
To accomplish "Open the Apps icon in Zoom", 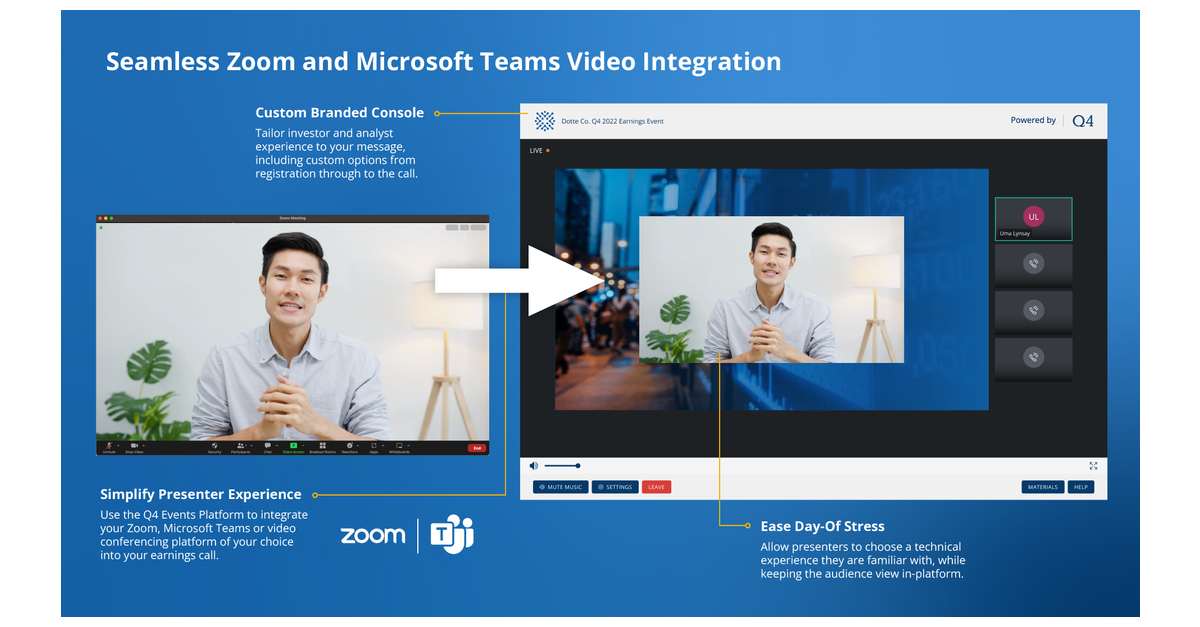I will pyautogui.click(x=373, y=445).
